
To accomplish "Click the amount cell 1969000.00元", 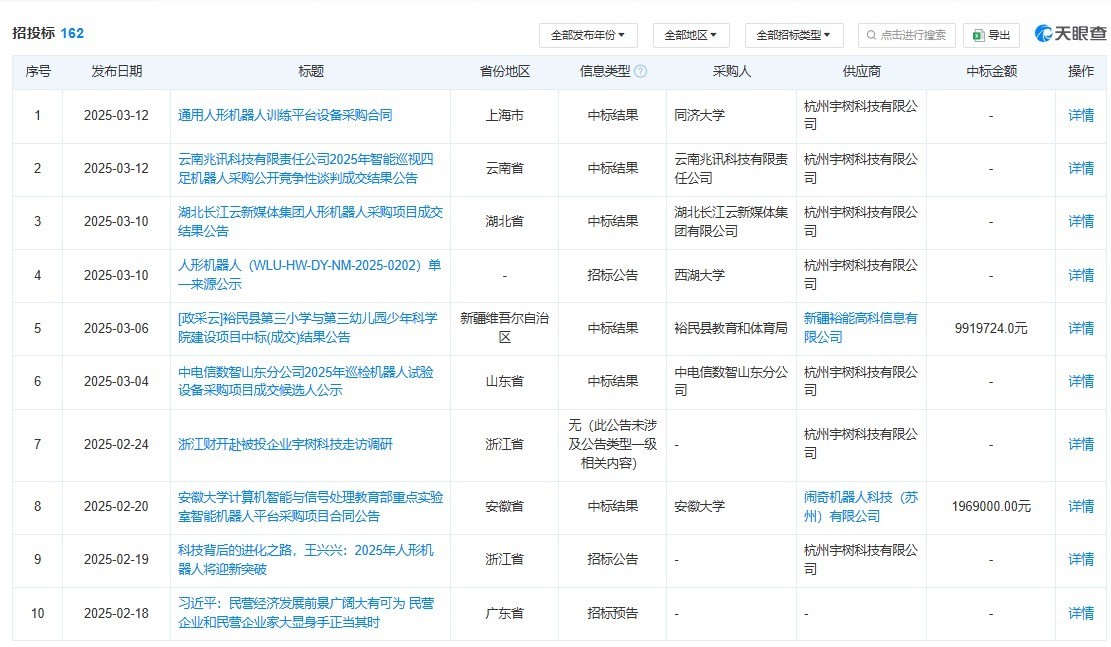I will (x=991, y=507).
